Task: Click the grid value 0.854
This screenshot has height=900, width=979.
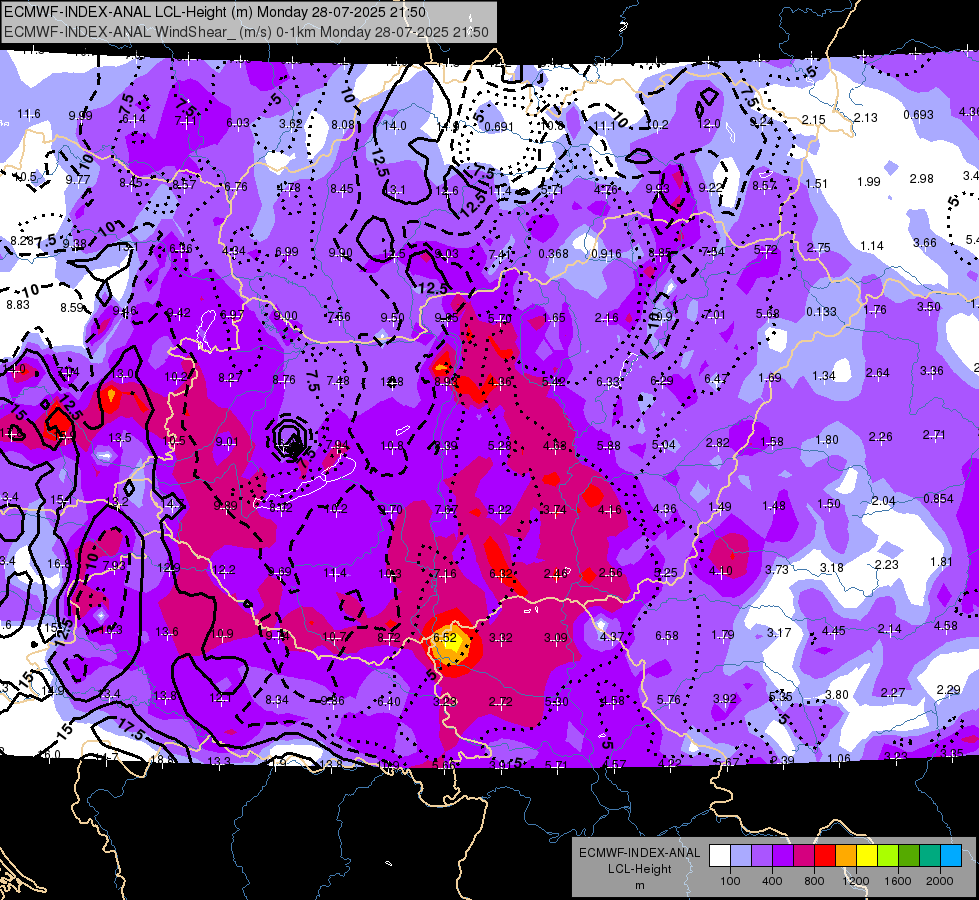Action: (938, 498)
